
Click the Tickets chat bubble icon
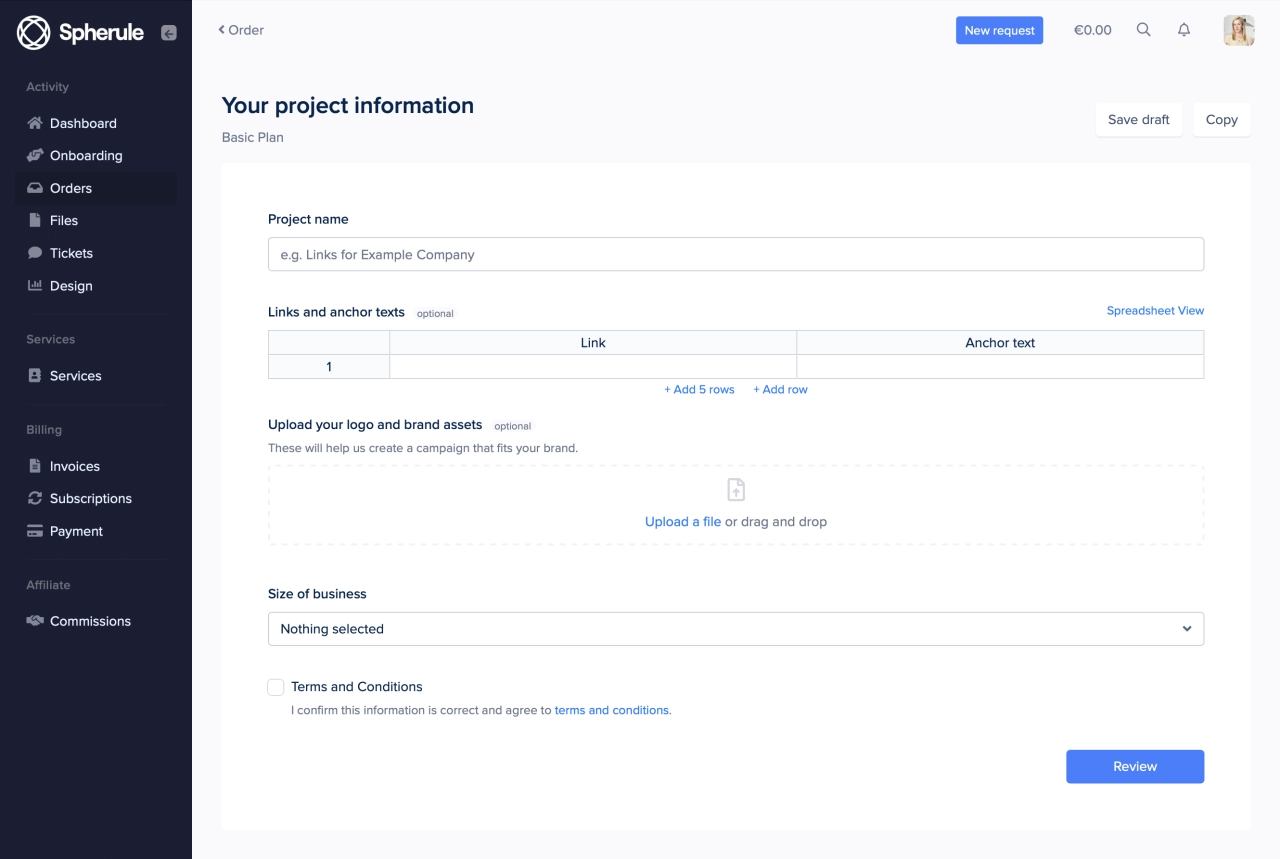[35, 253]
